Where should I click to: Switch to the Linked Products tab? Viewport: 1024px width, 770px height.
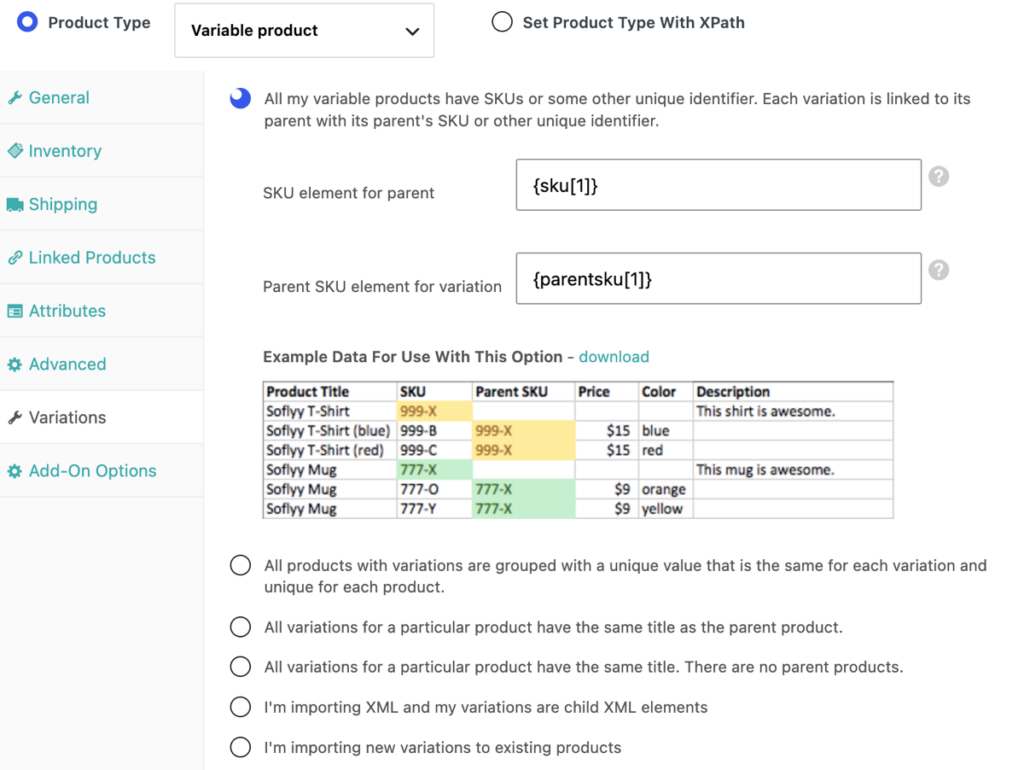pos(101,257)
